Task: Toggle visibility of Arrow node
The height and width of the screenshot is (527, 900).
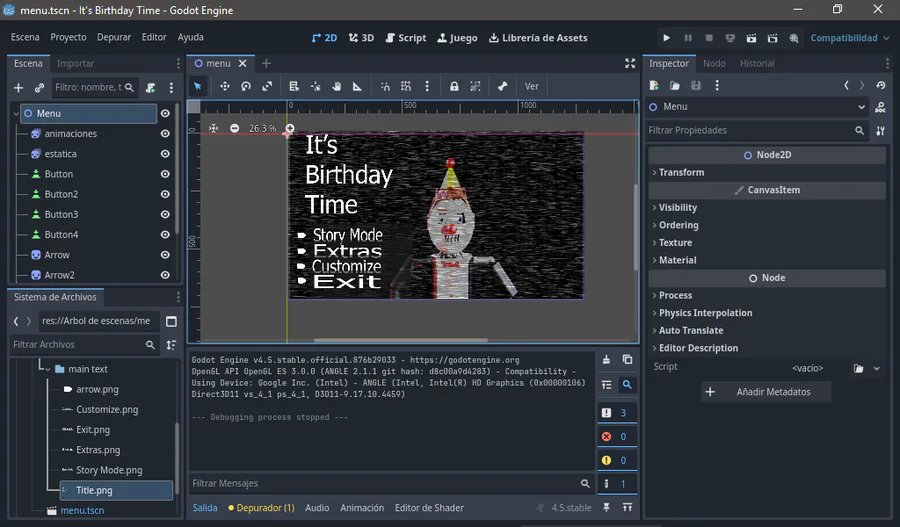Action: point(165,255)
